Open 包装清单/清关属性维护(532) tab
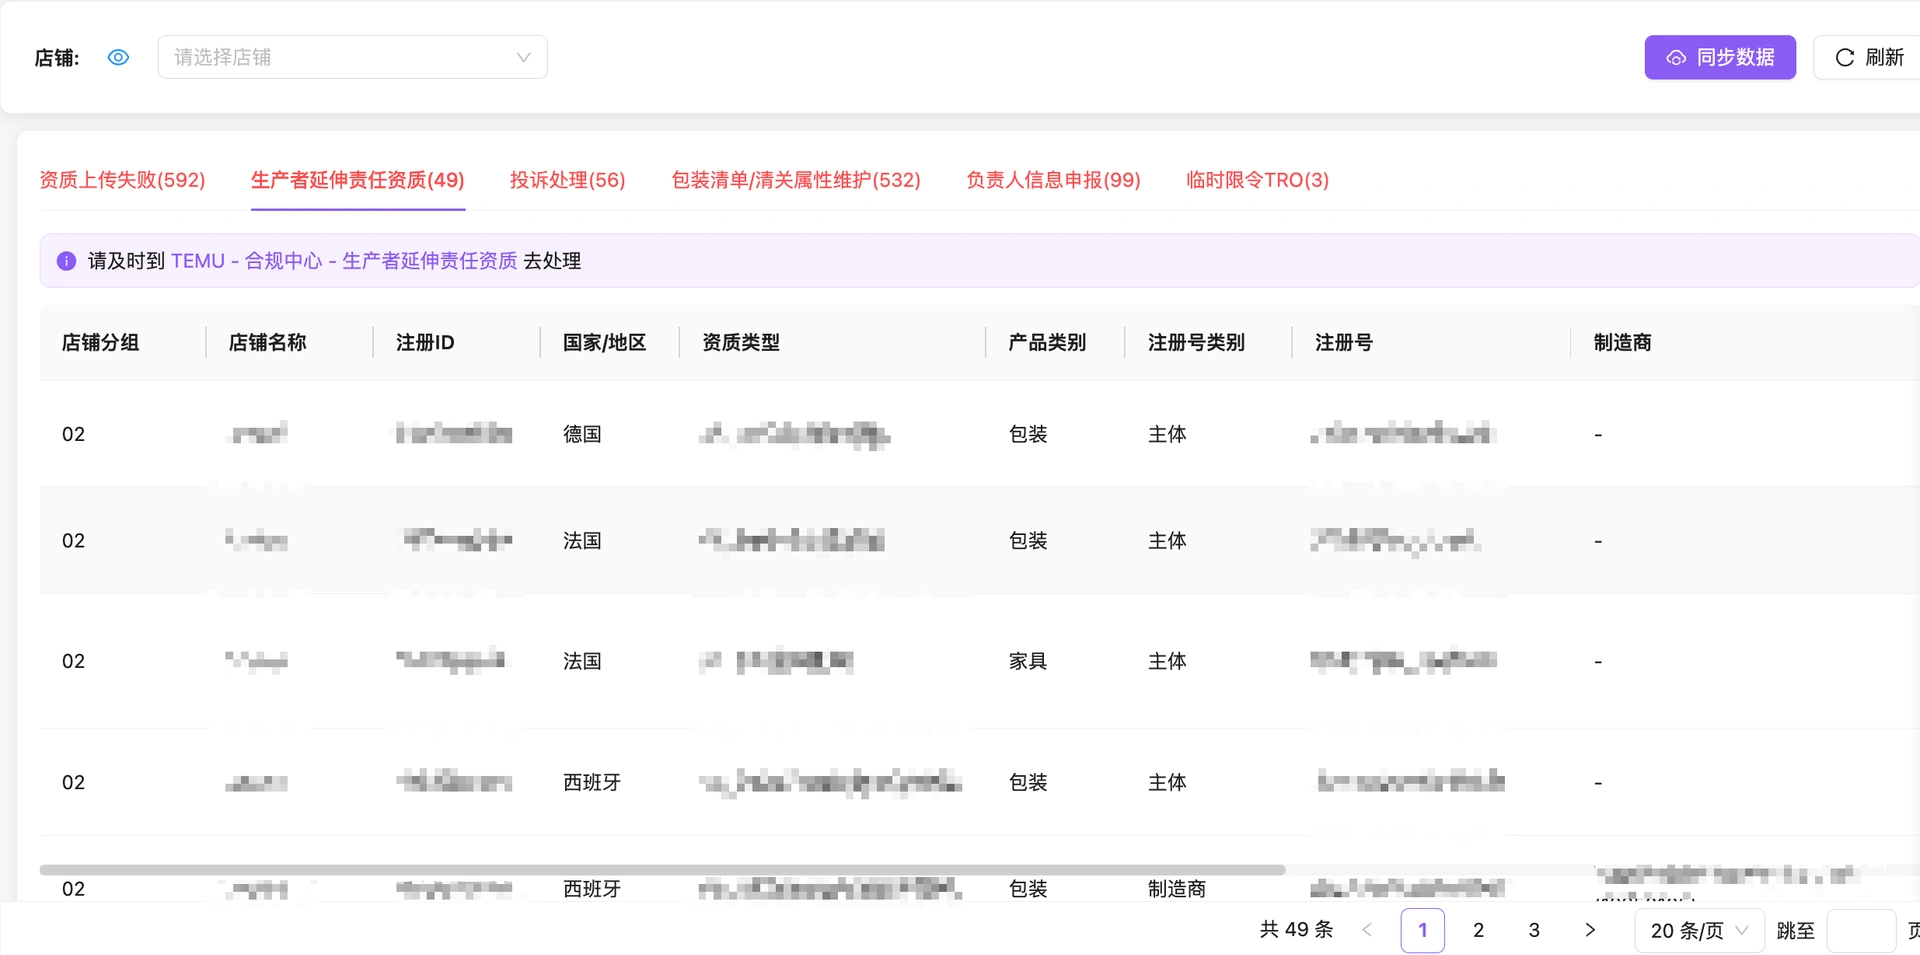Image resolution: width=1920 pixels, height=955 pixels. 796,180
